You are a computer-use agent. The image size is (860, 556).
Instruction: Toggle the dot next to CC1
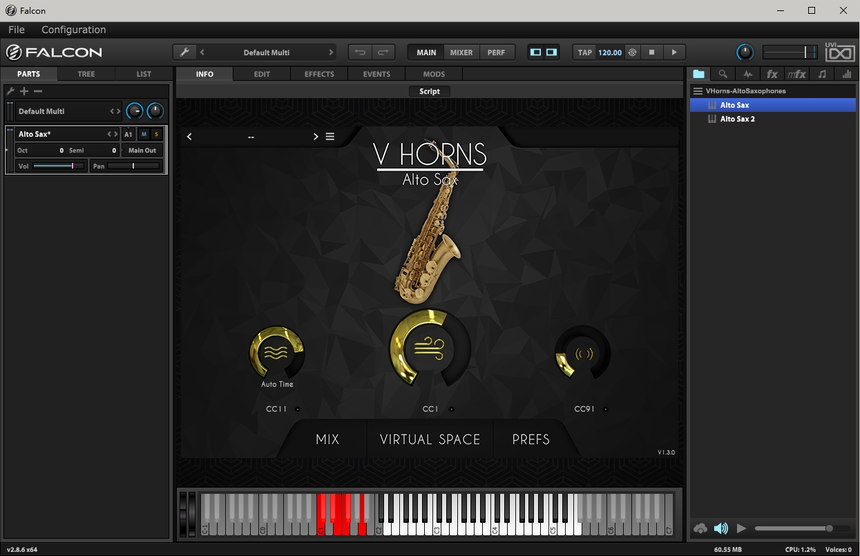(451, 409)
